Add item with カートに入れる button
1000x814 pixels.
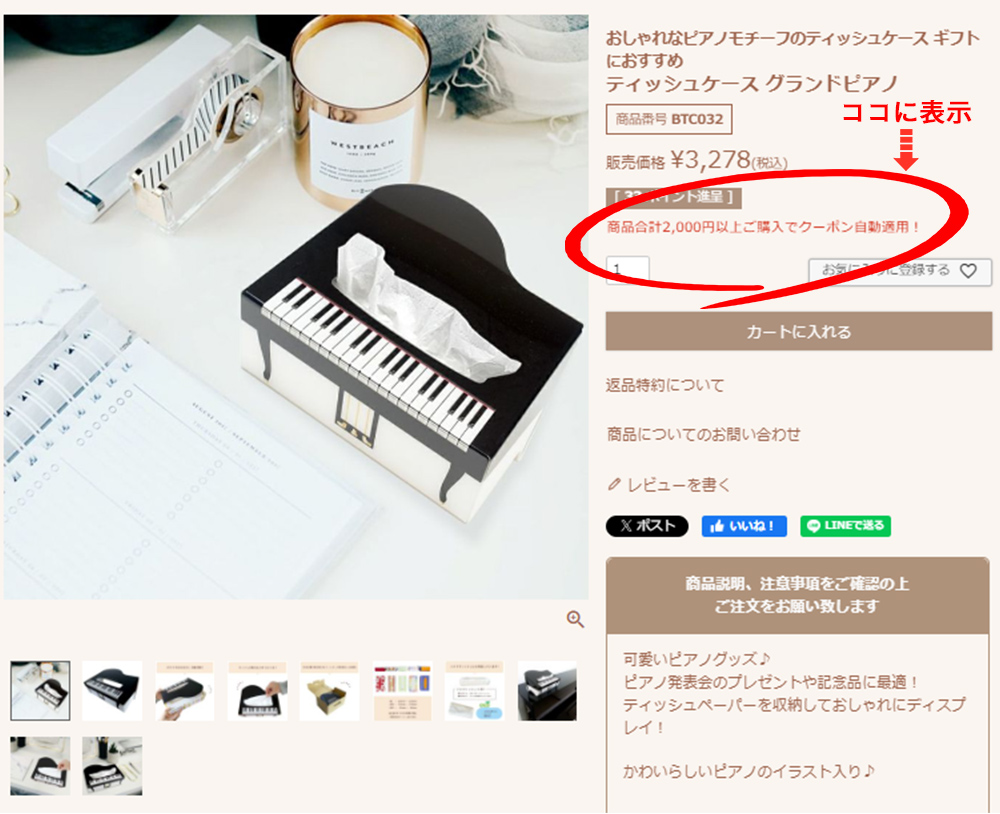798,332
